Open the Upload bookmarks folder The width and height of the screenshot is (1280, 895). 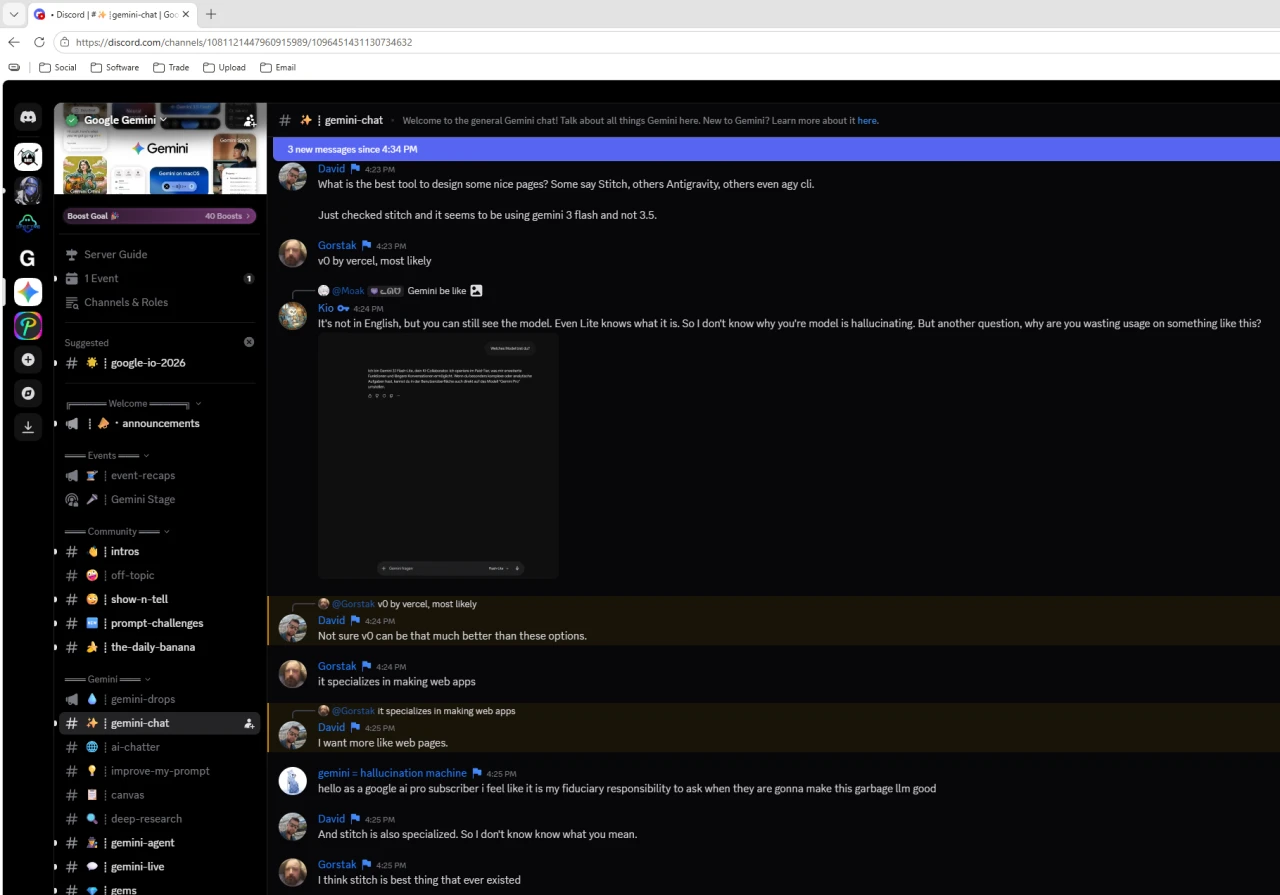pos(224,67)
